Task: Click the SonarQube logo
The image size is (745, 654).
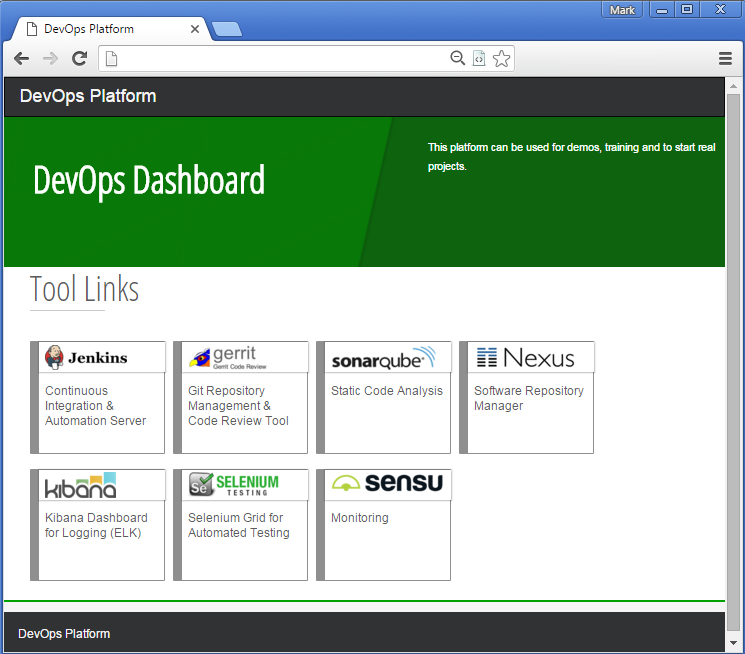Action: (383, 358)
